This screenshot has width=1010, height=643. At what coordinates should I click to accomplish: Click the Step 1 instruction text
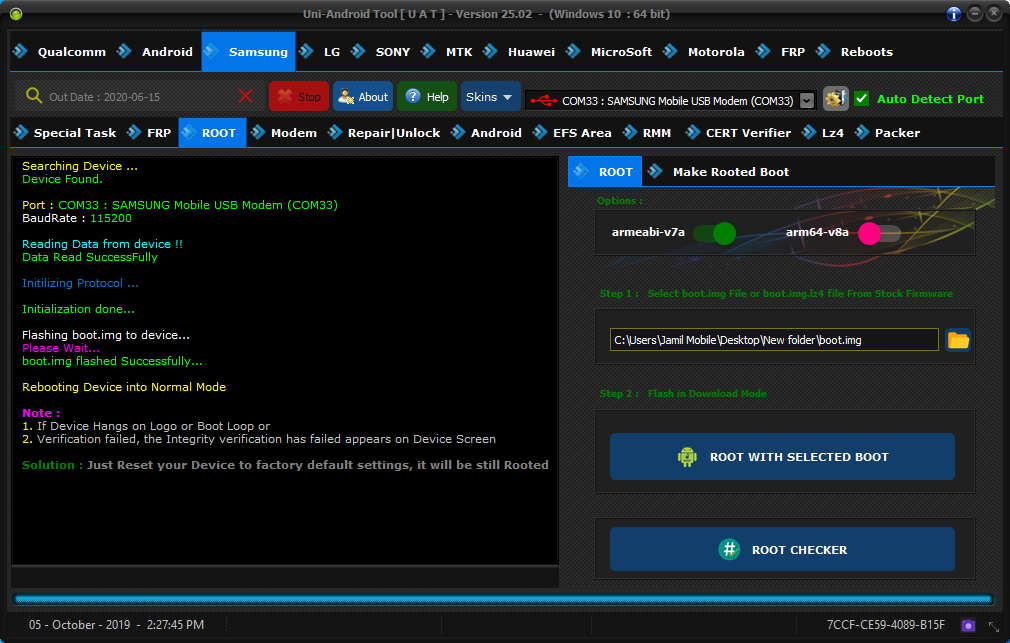776,294
